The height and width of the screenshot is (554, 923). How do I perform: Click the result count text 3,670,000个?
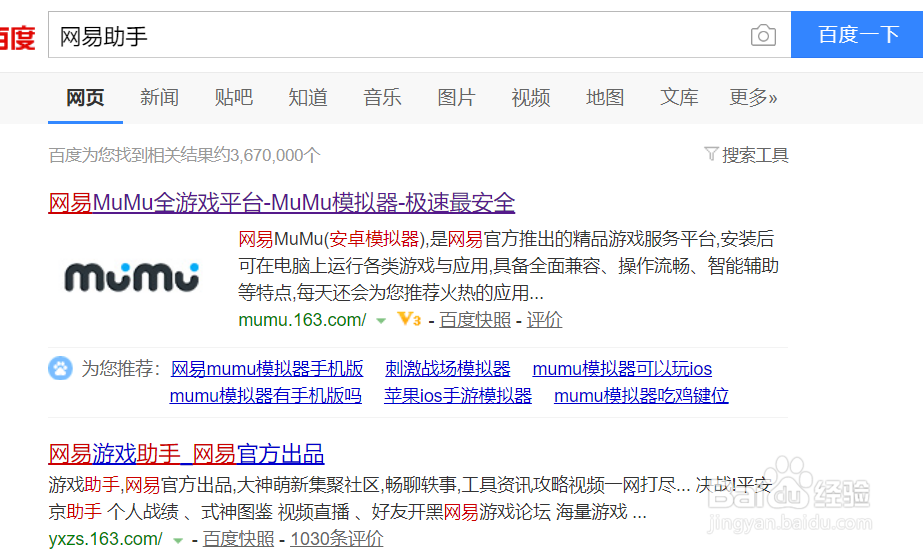coord(275,155)
